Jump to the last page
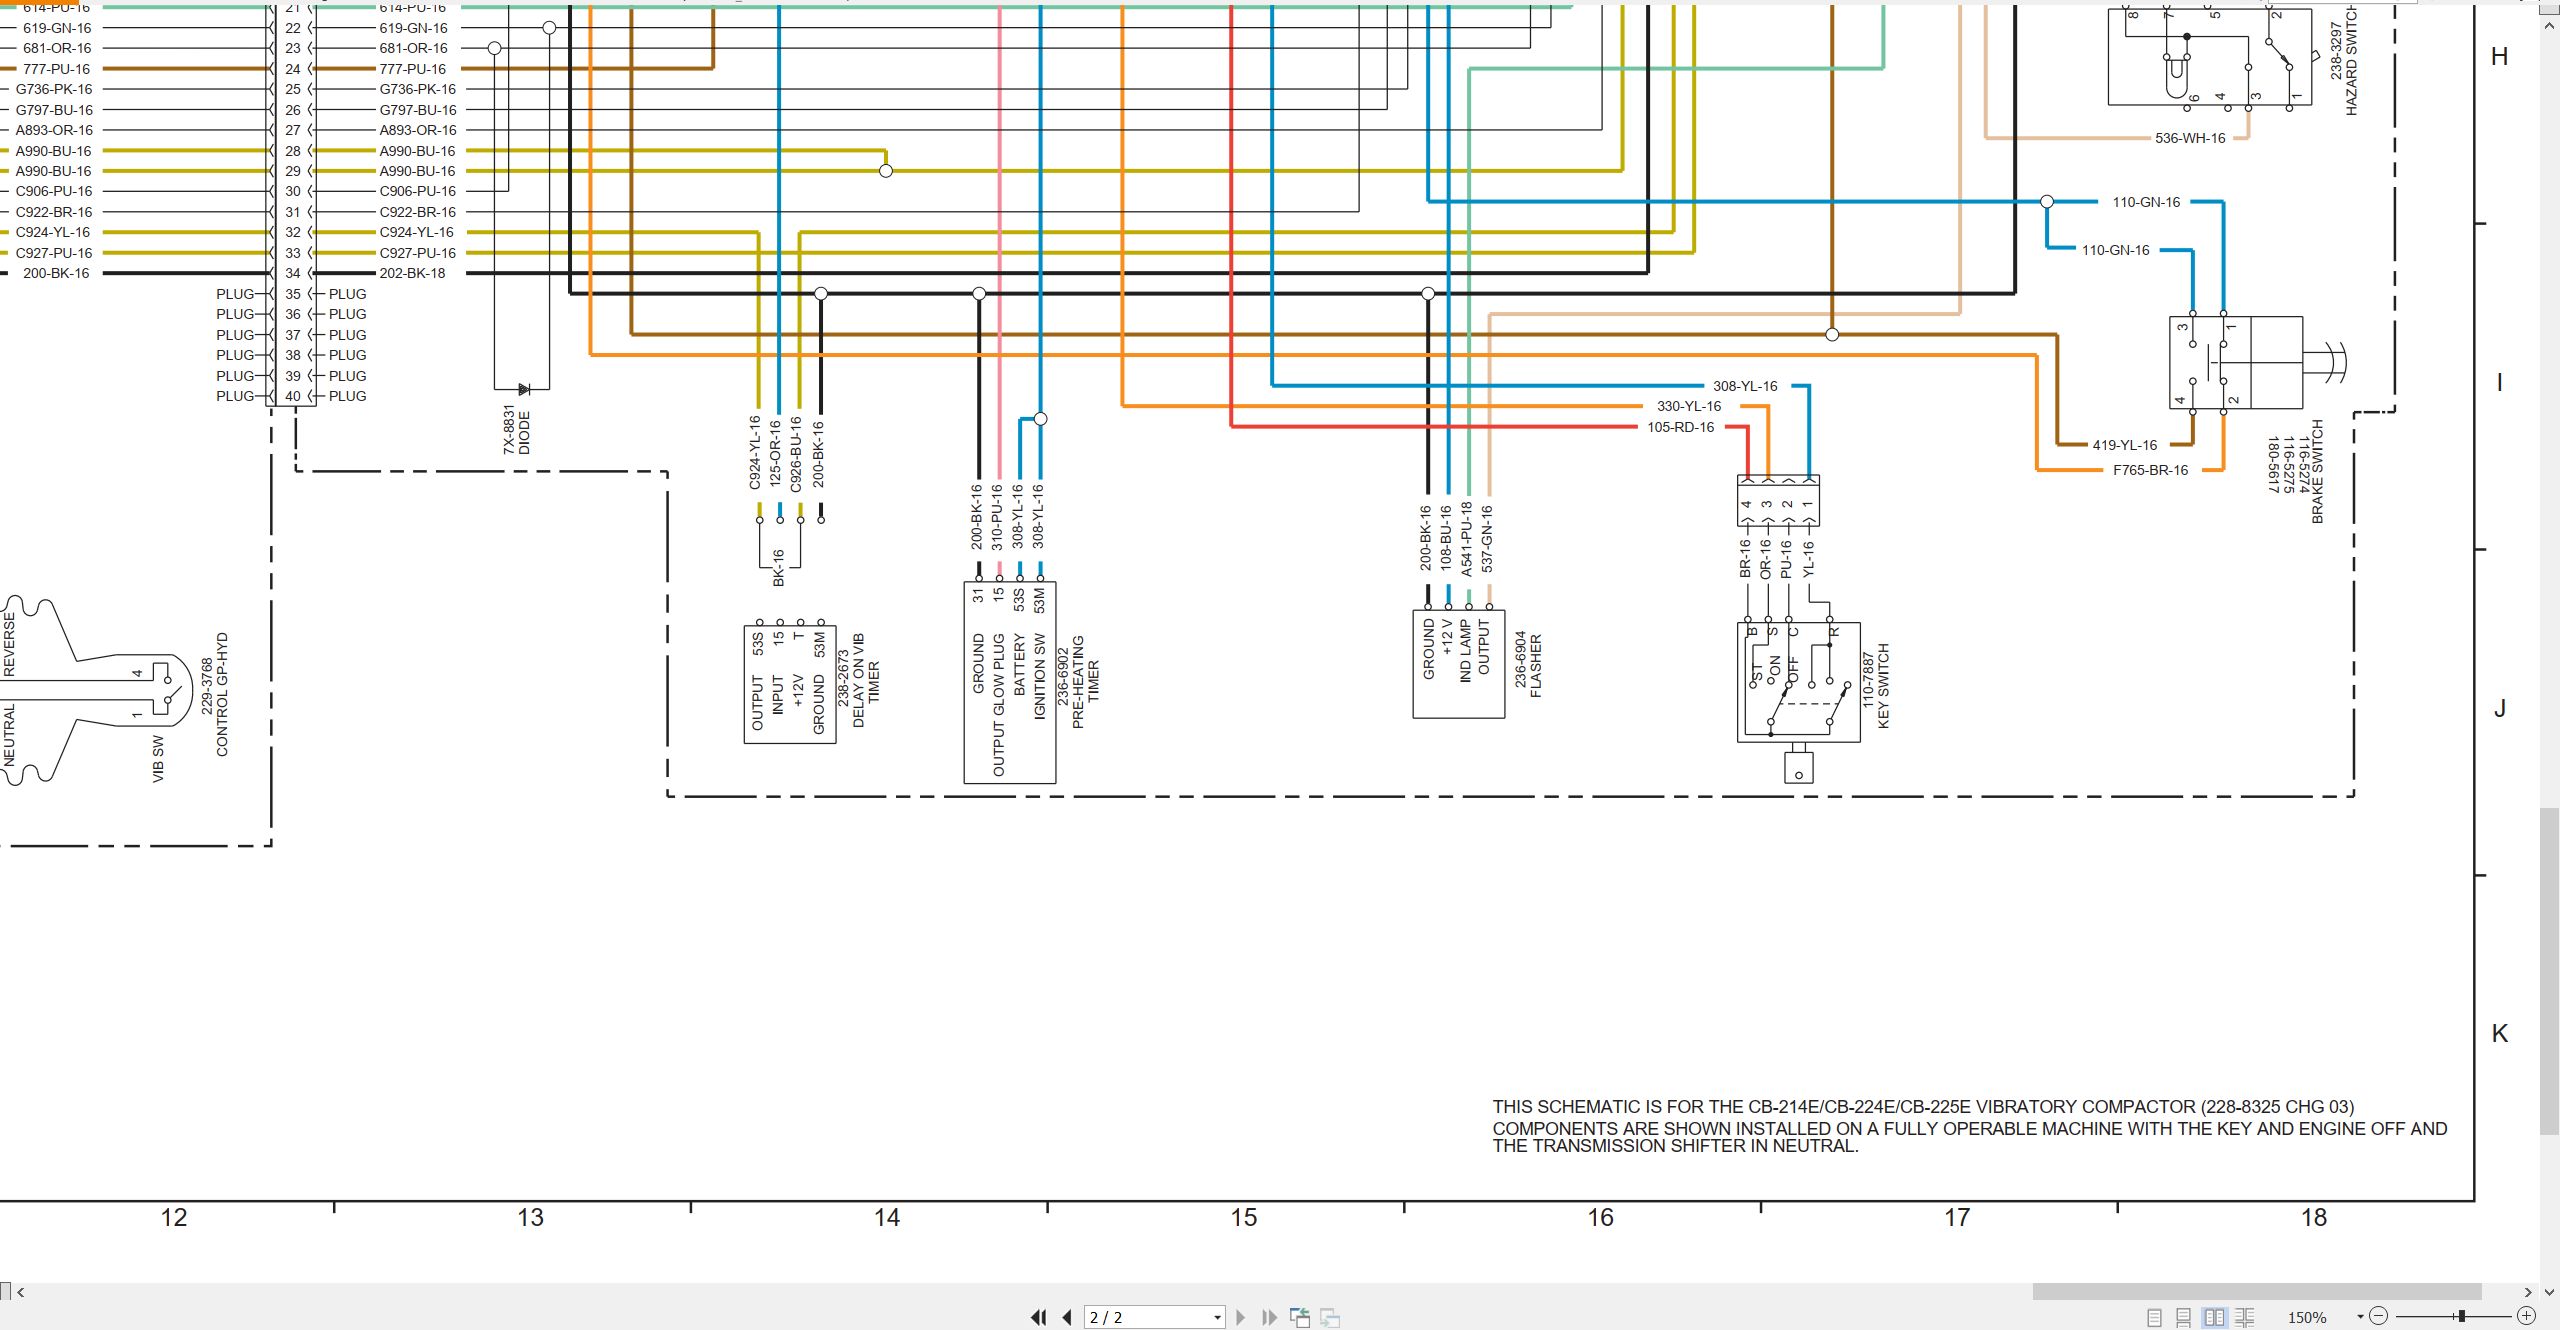The height and width of the screenshot is (1330, 2560). tap(1270, 1317)
